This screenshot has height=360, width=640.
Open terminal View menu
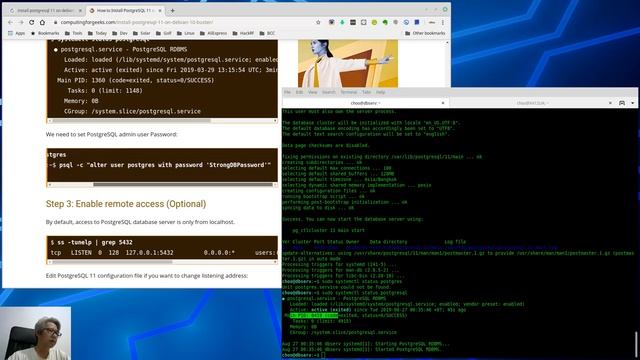[x=312, y=92]
